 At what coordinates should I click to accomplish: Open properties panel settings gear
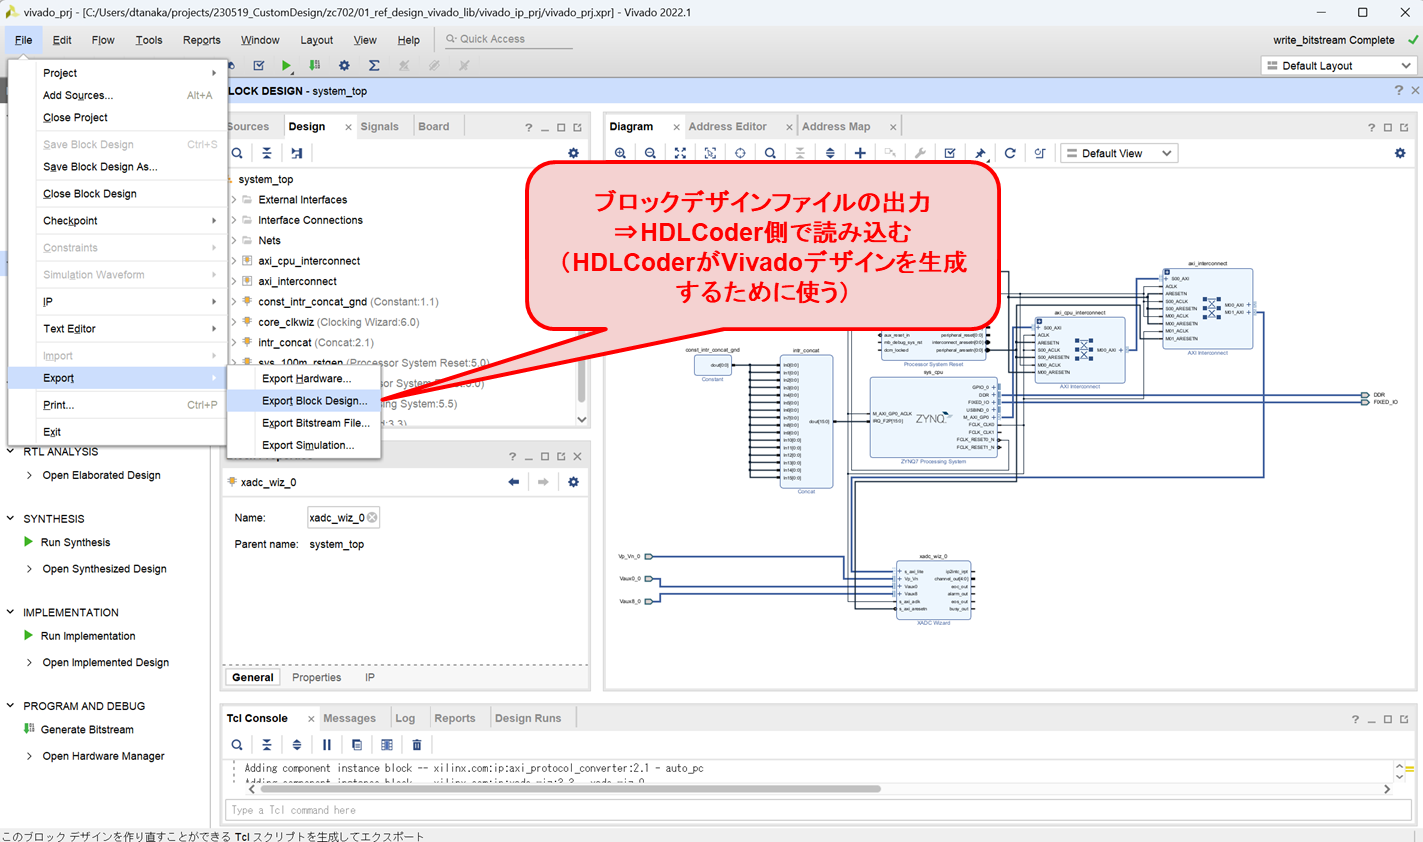(x=573, y=482)
